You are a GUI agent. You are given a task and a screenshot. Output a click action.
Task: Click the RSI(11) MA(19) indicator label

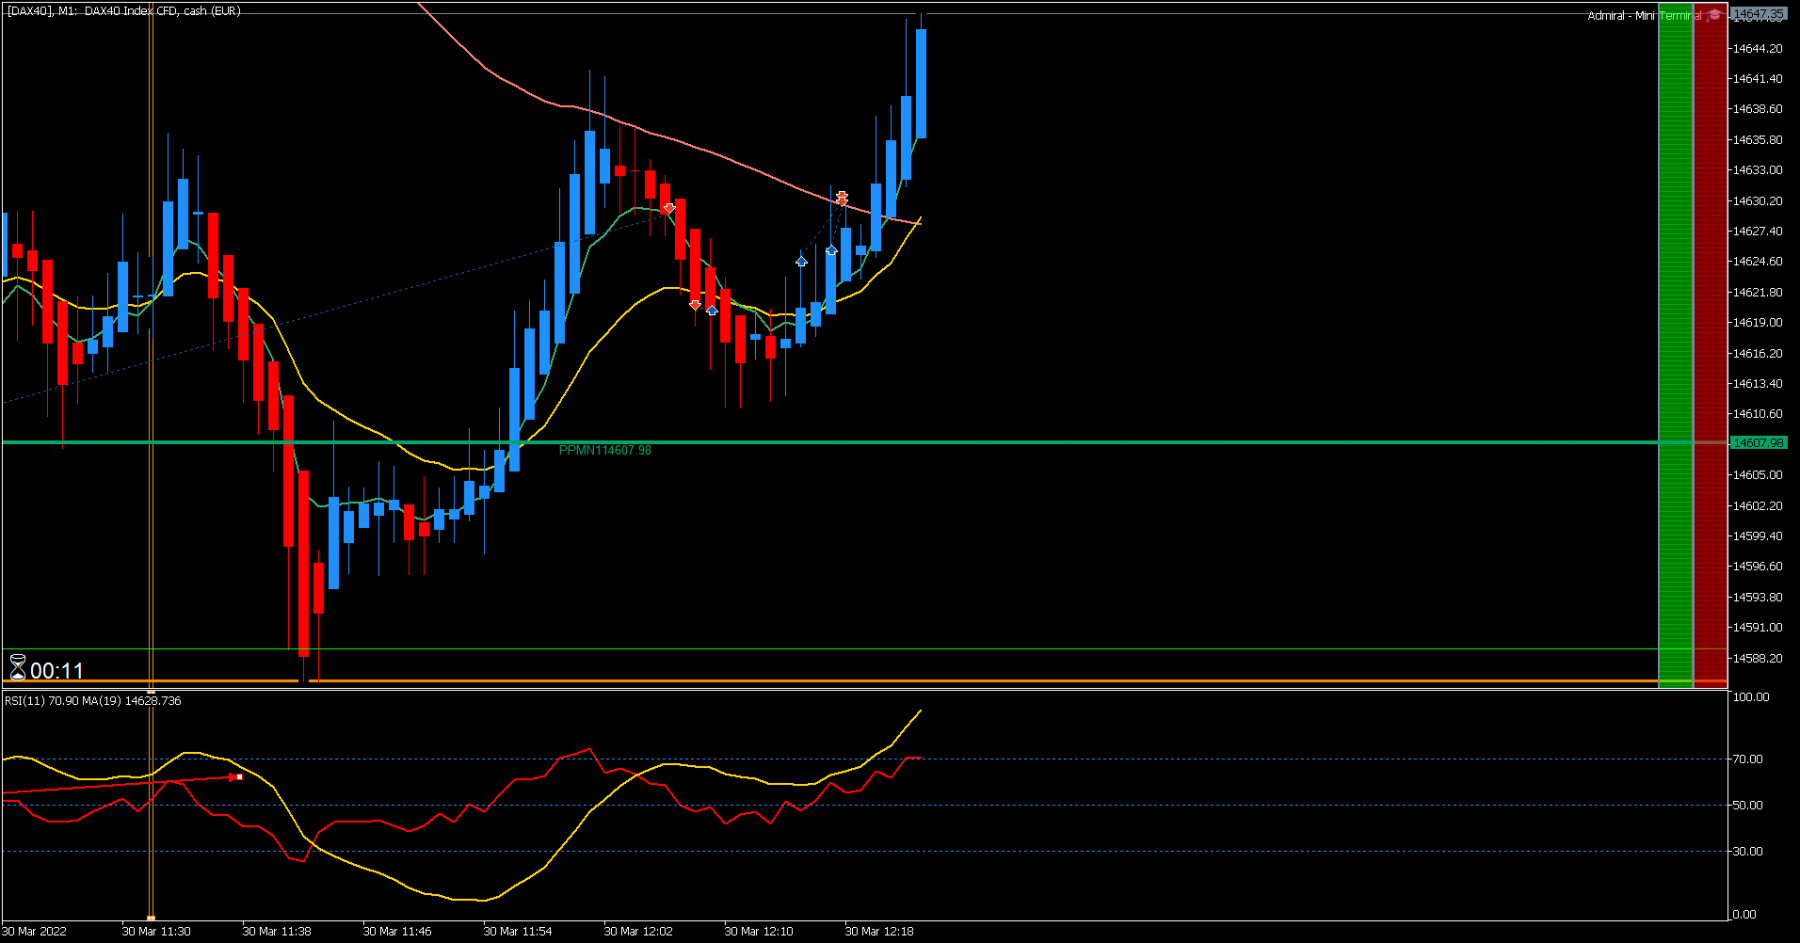point(93,701)
